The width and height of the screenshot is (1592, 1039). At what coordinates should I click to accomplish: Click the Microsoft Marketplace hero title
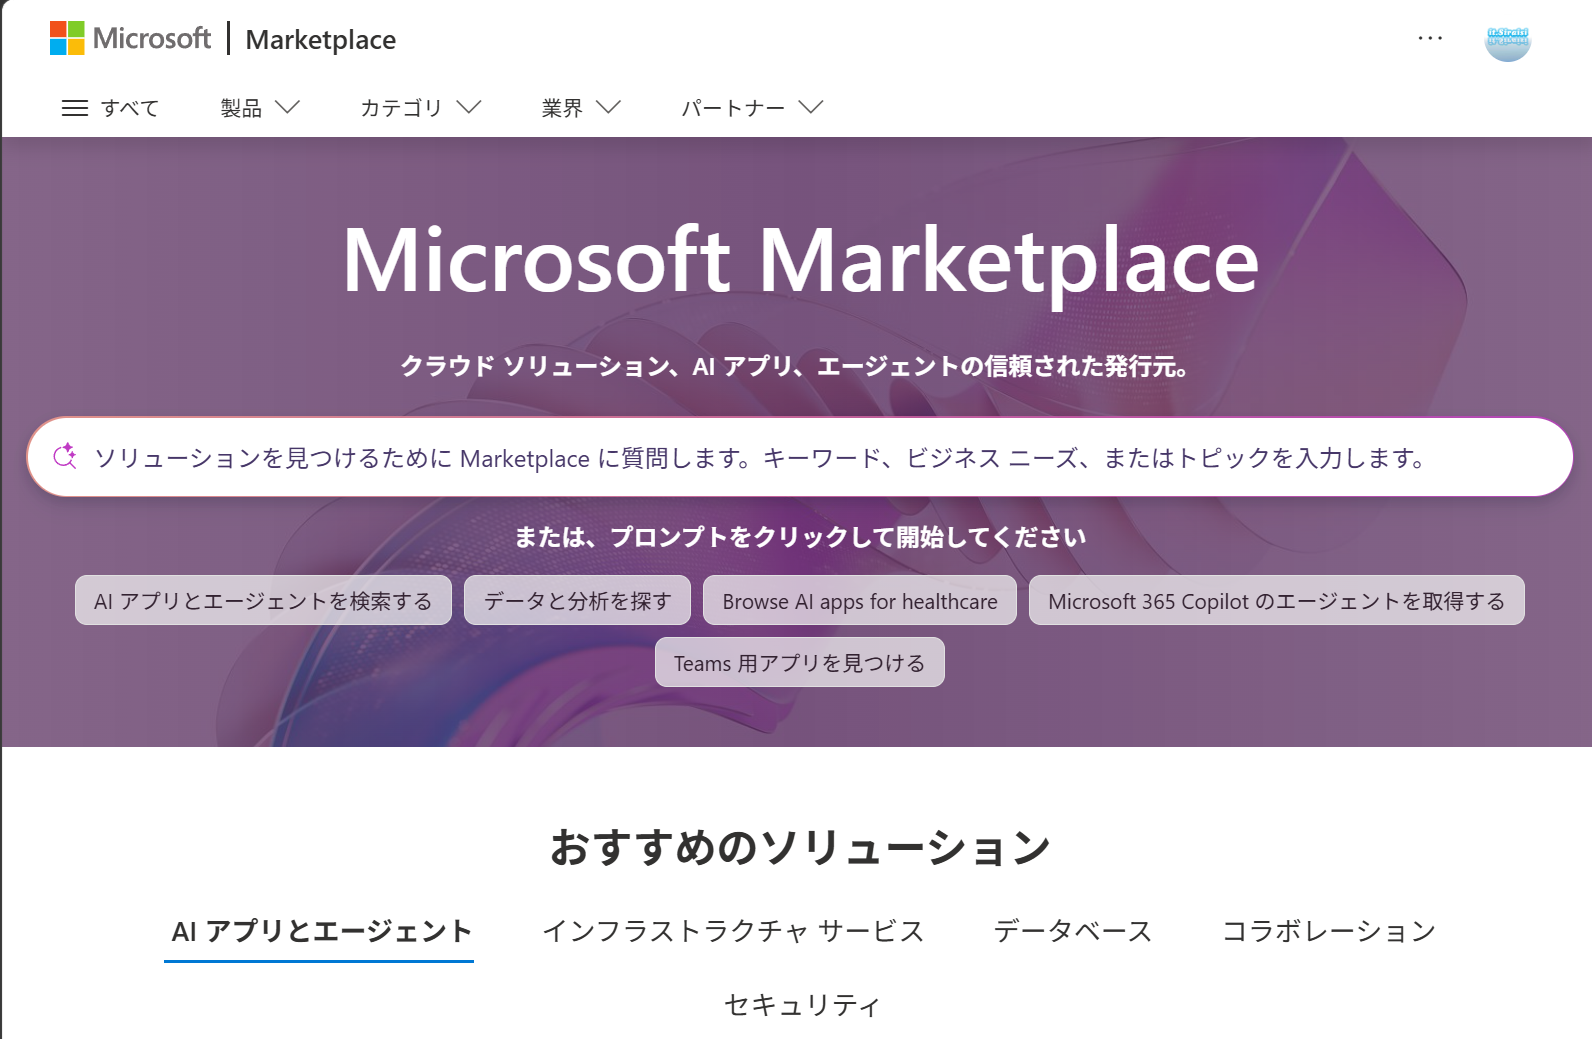[801, 260]
